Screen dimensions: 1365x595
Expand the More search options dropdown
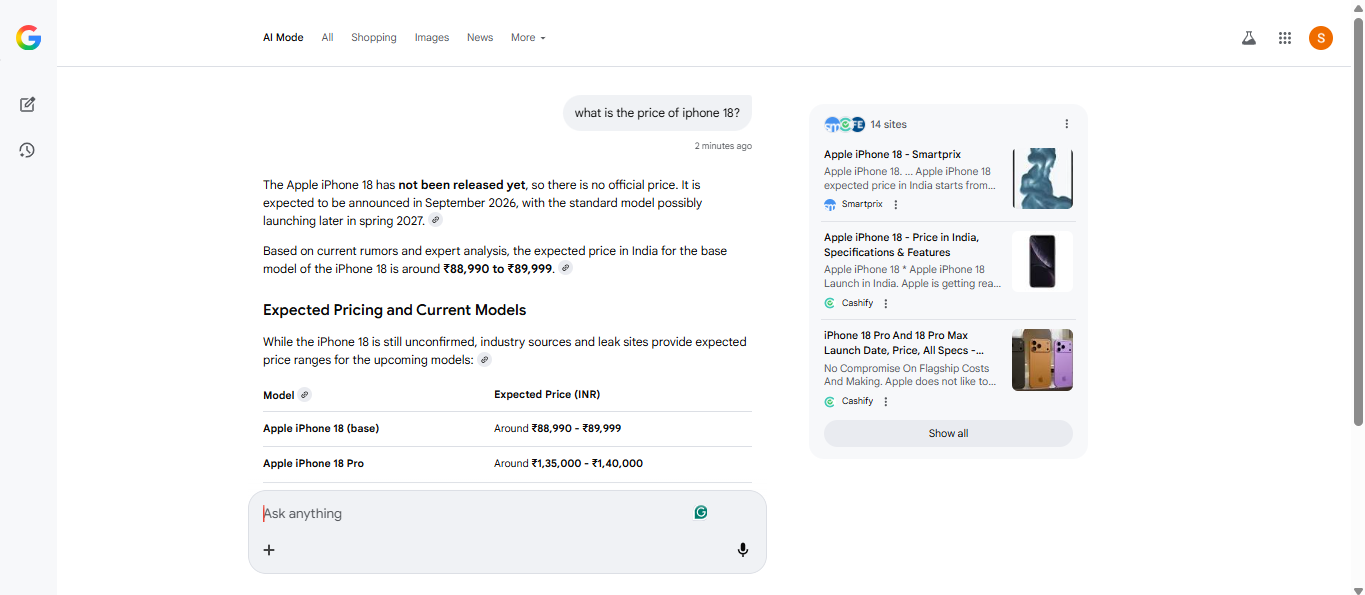(x=528, y=38)
